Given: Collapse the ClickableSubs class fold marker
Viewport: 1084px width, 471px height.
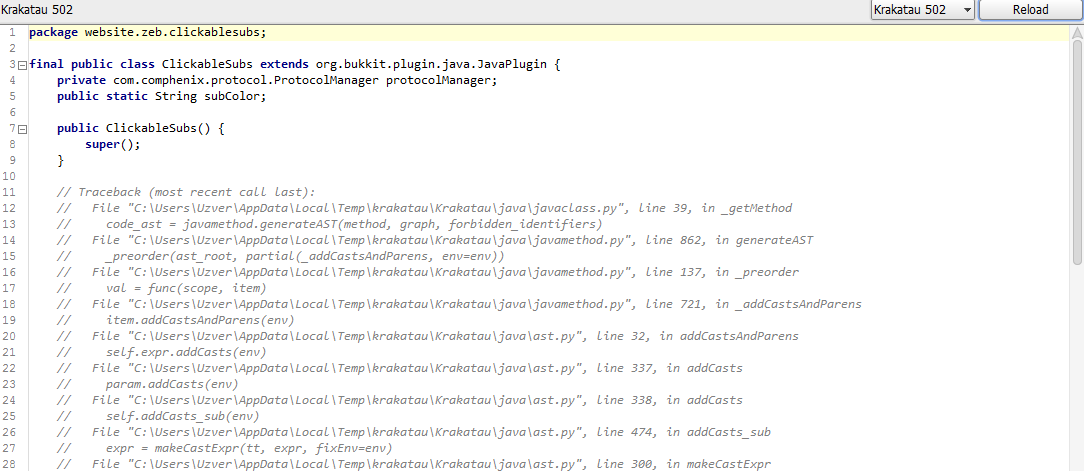Looking at the screenshot, I should pos(22,65).
